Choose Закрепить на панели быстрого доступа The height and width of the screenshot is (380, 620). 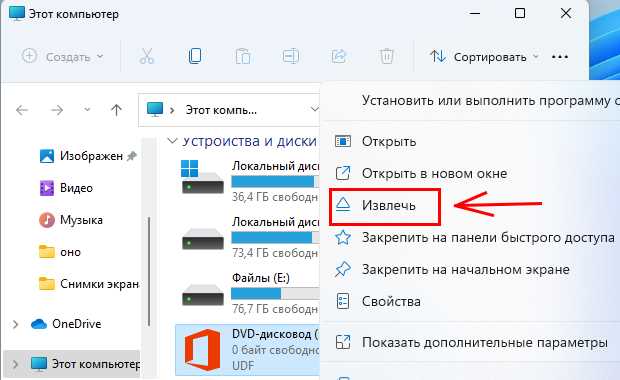(488, 237)
